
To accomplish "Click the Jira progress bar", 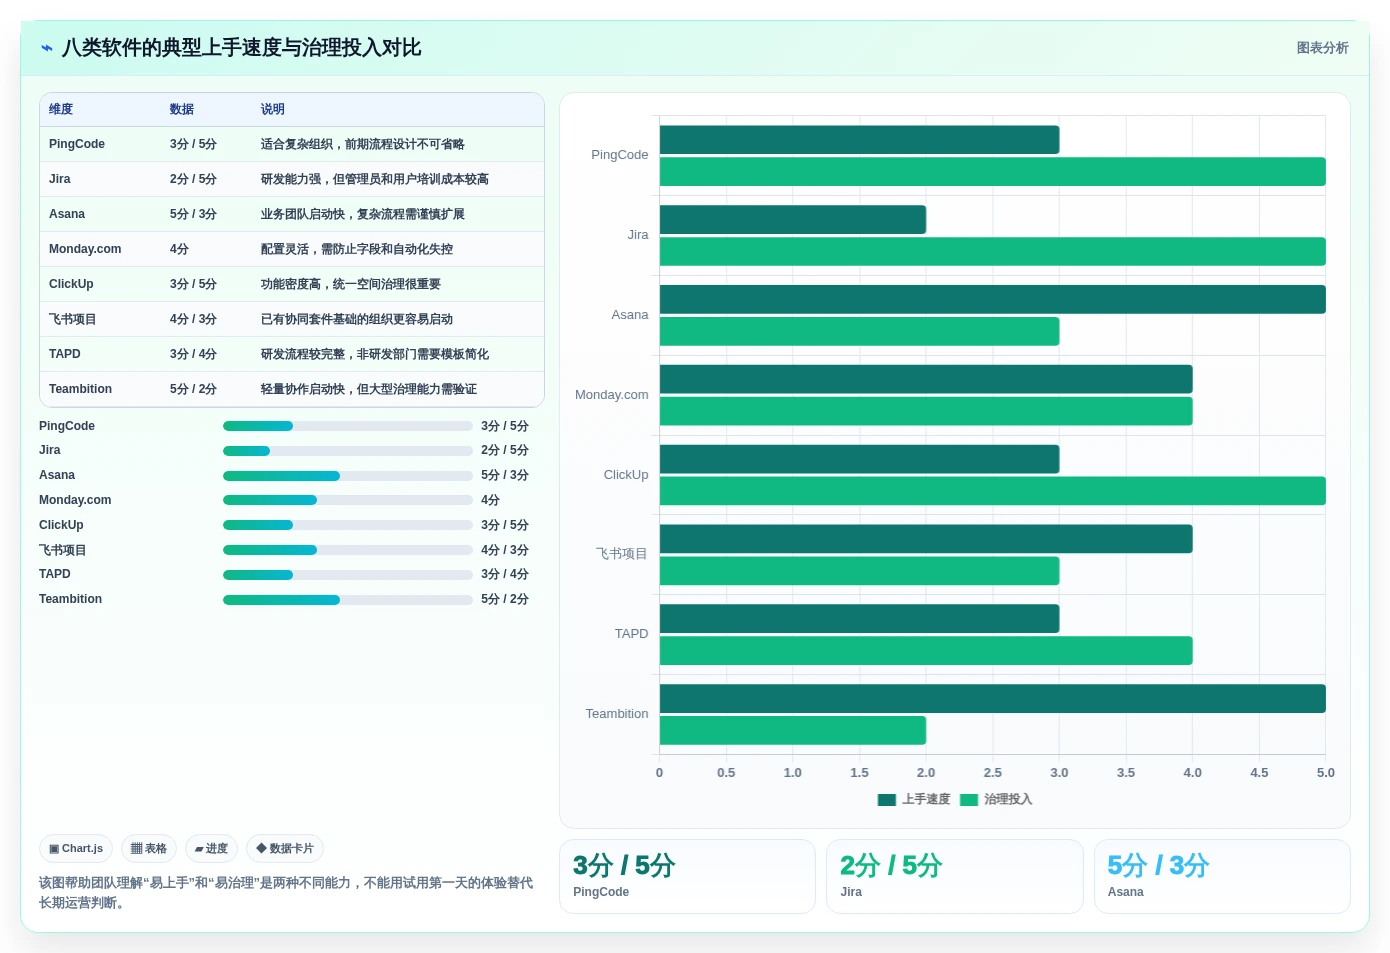I will 348,451.
